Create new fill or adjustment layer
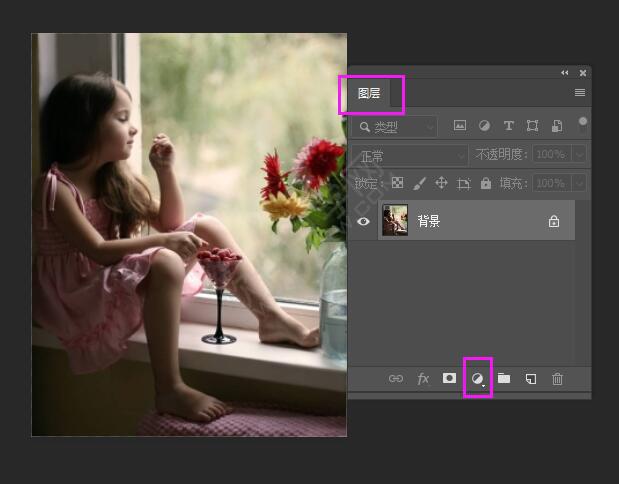Image resolution: width=619 pixels, height=484 pixels. pos(478,379)
